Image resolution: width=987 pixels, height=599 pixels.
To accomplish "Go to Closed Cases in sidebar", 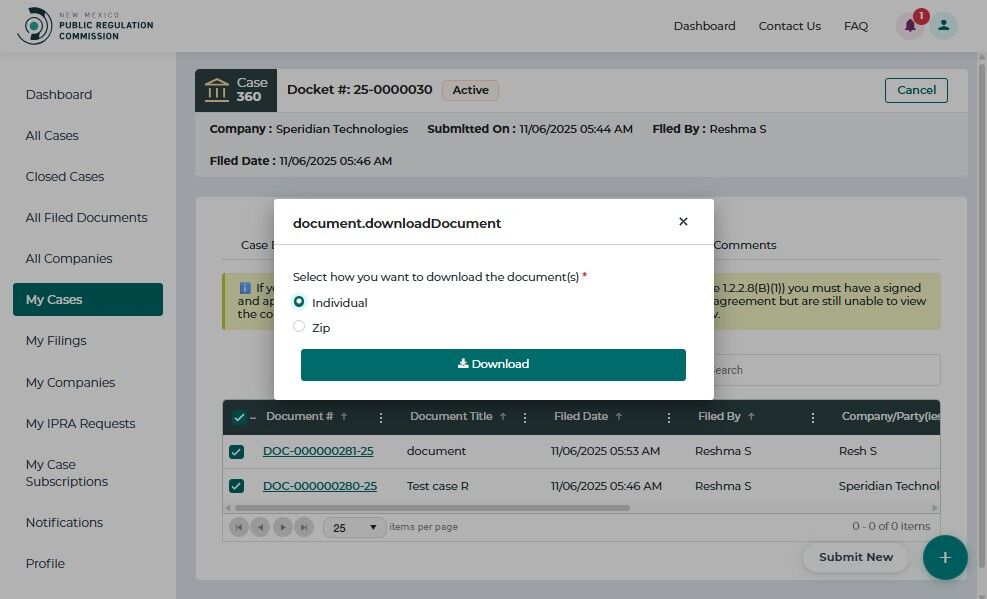I will (65, 176).
